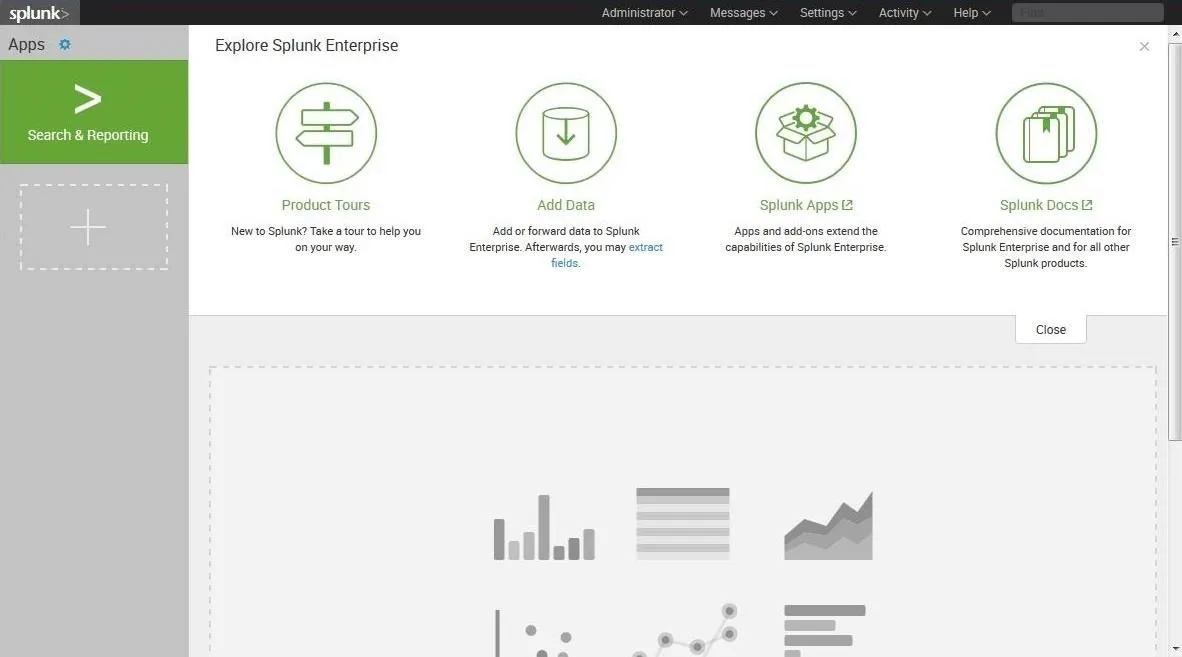Click the bar chart placeholder icon
1182x657 pixels.
[x=544, y=527]
